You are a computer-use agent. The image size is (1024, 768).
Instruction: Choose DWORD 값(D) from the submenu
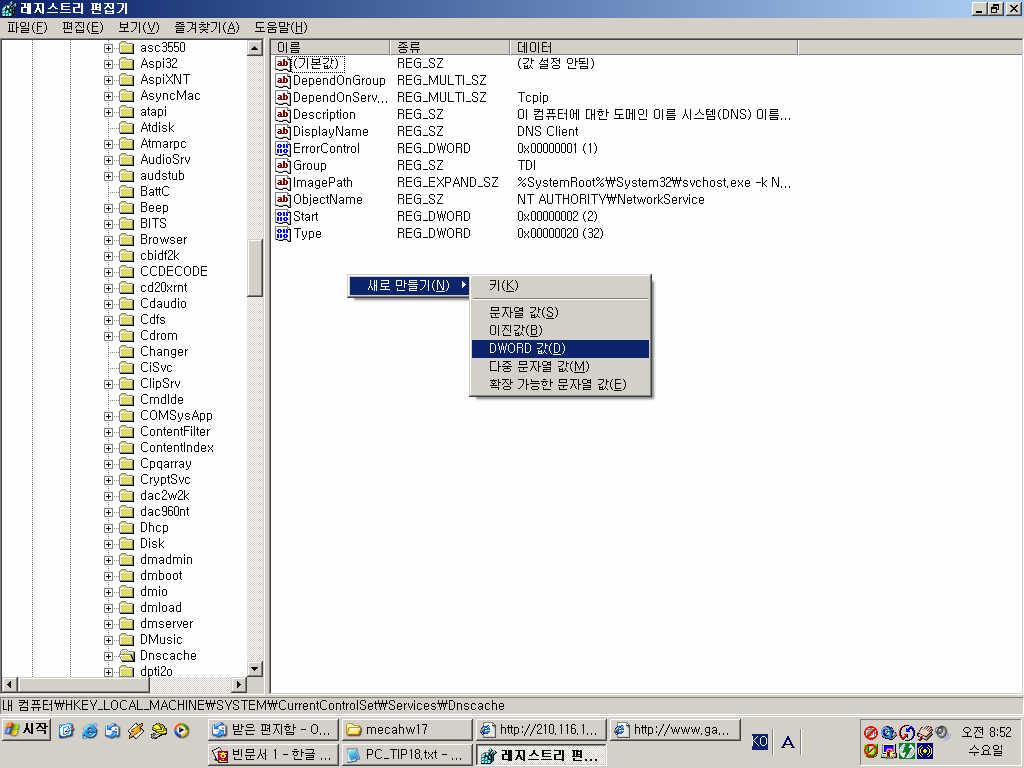coord(526,348)
